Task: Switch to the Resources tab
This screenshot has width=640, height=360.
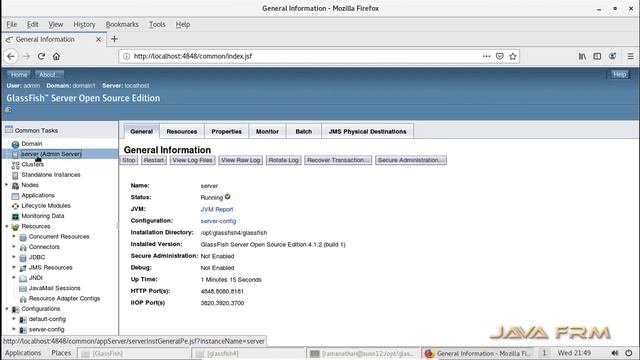Action: pyautogui.click(x=182, y=131)
